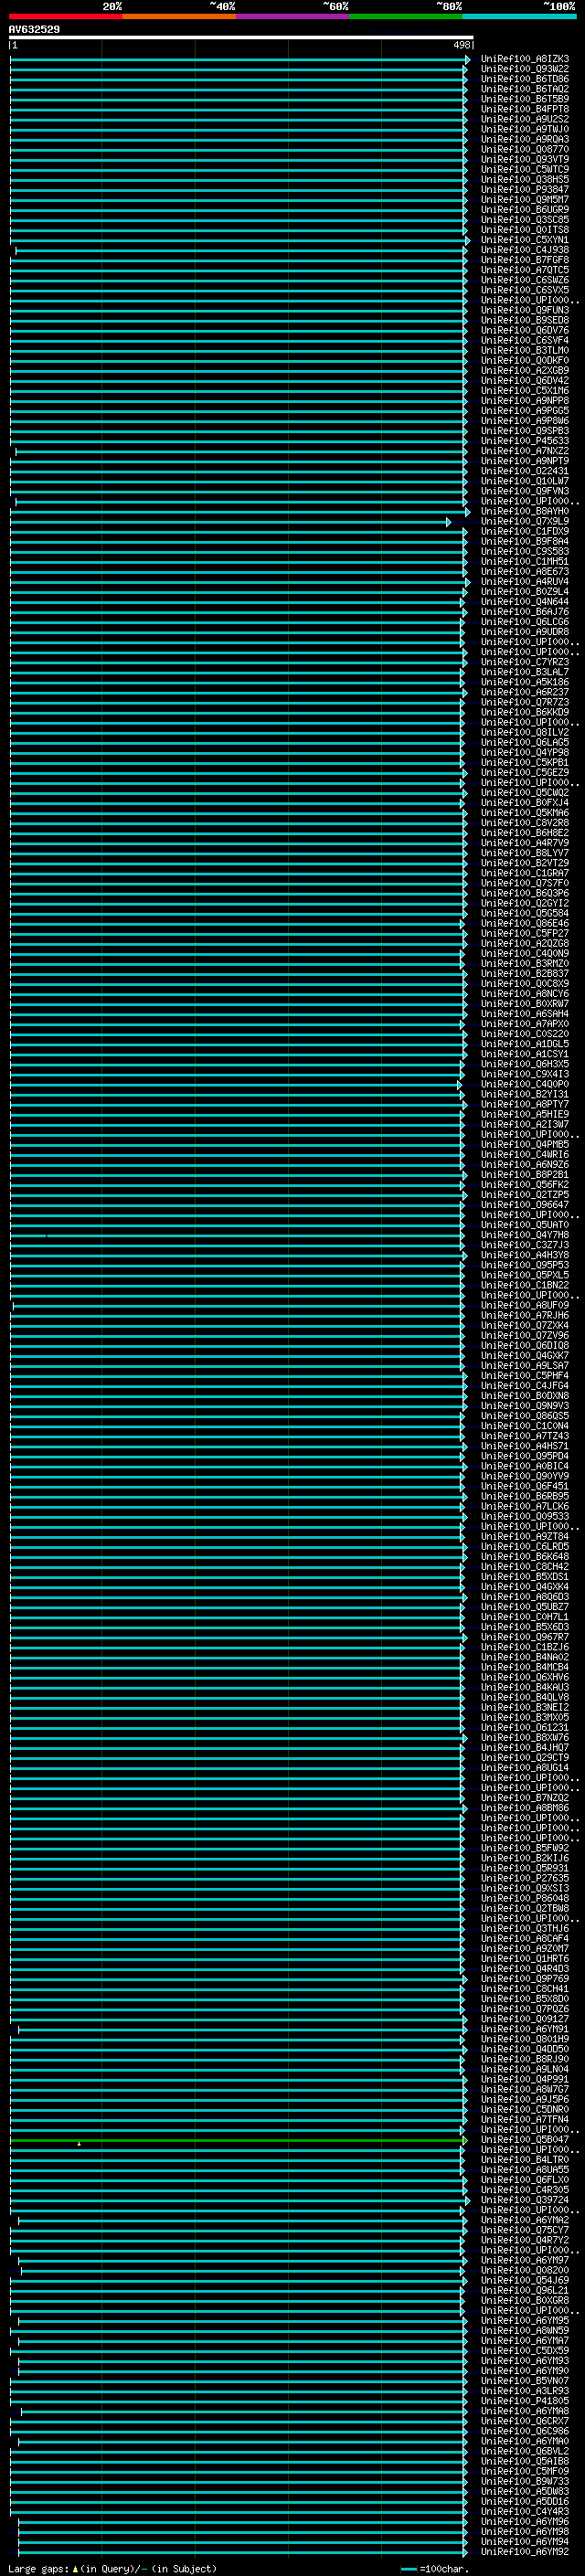Select hit label UniRef100_A4H3Y8
Image resolution: width=585 pixels, height=2576 pixels.
point(524,1254)
